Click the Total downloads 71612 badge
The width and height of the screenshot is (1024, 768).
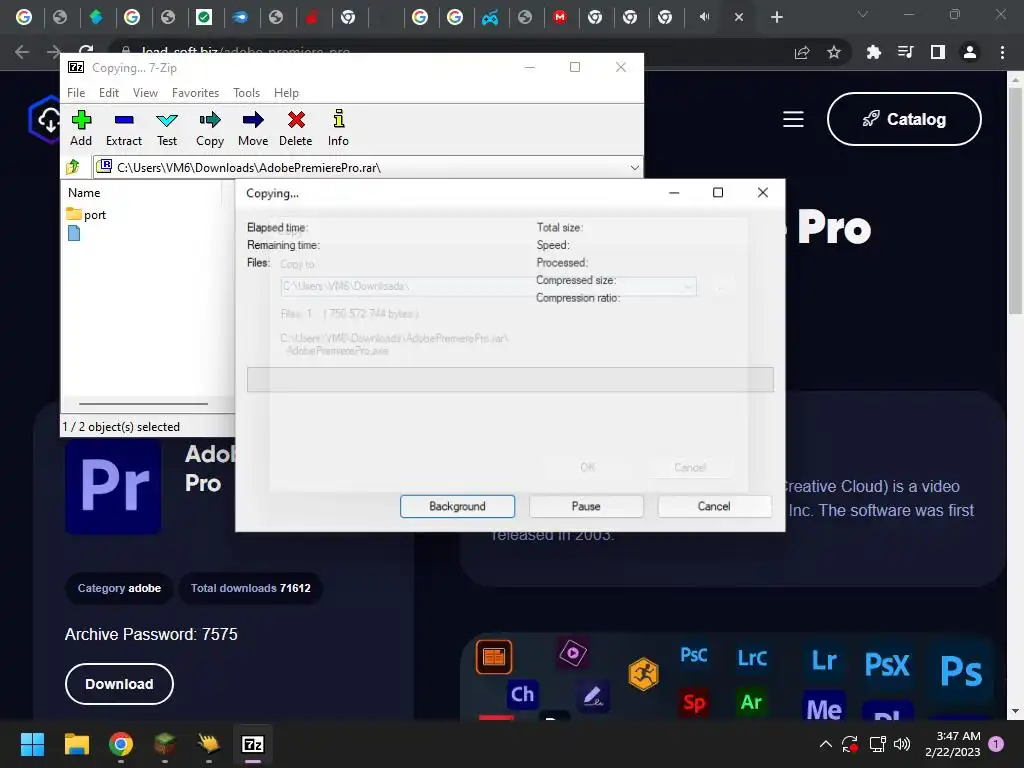coord(251,588)
